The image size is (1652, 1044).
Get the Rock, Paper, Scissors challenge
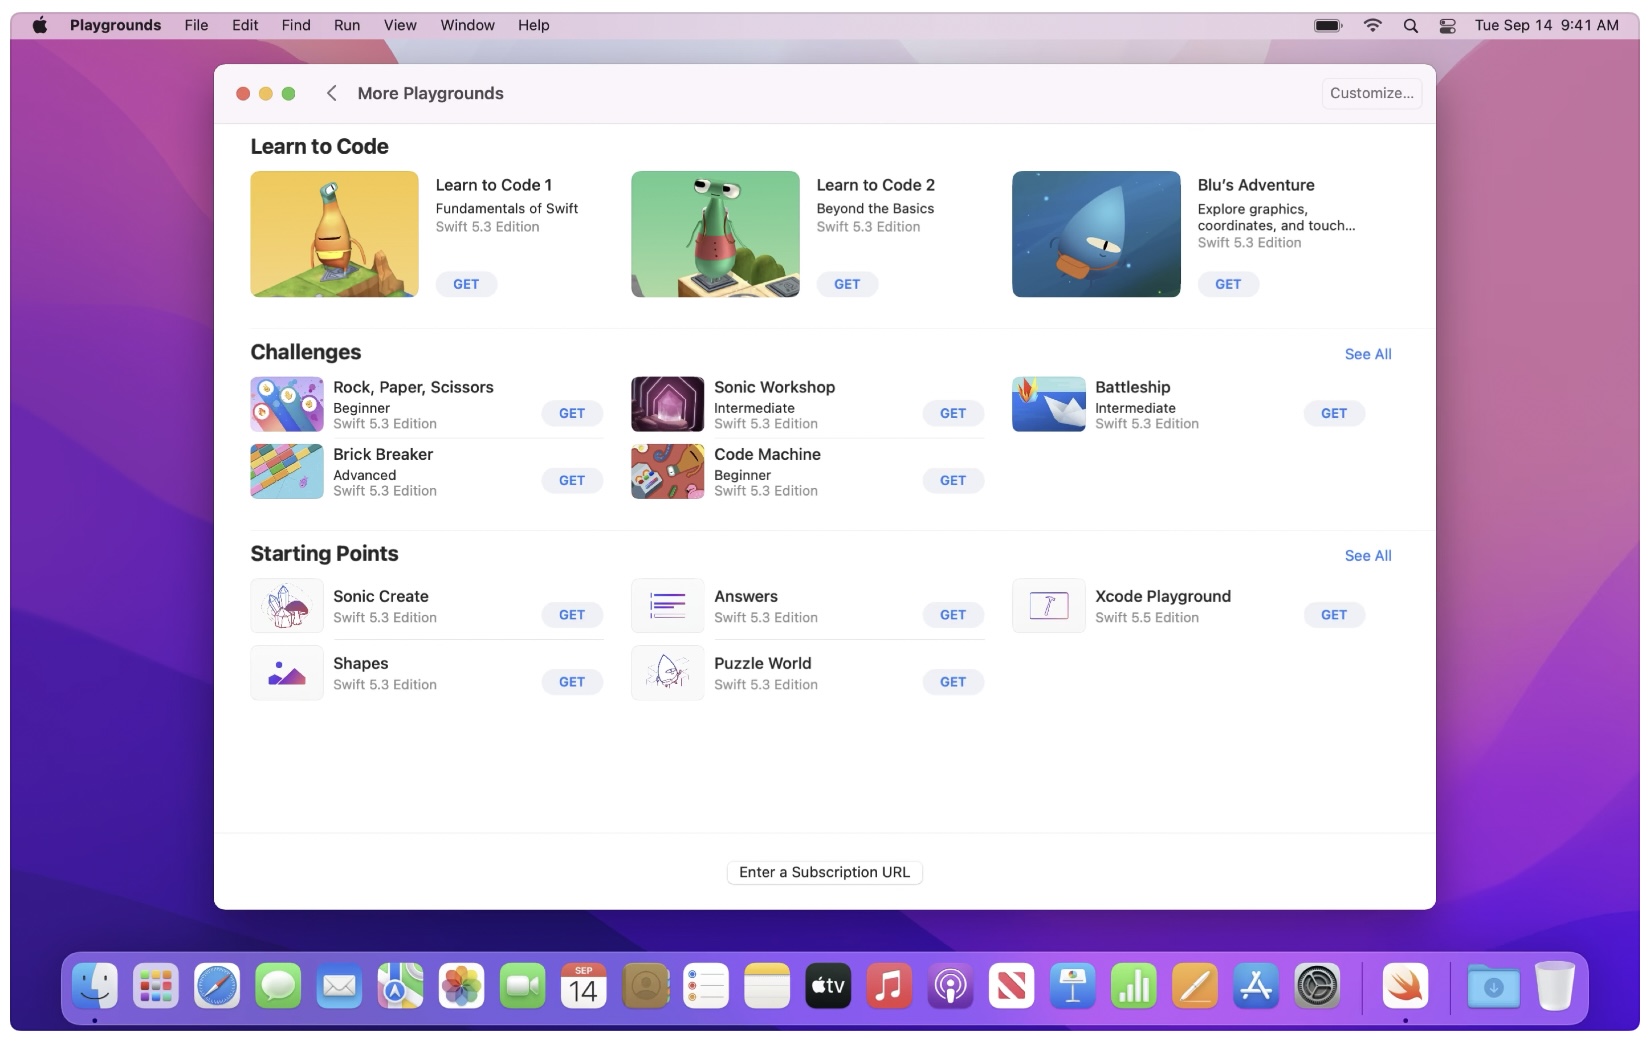pos(572,413)
